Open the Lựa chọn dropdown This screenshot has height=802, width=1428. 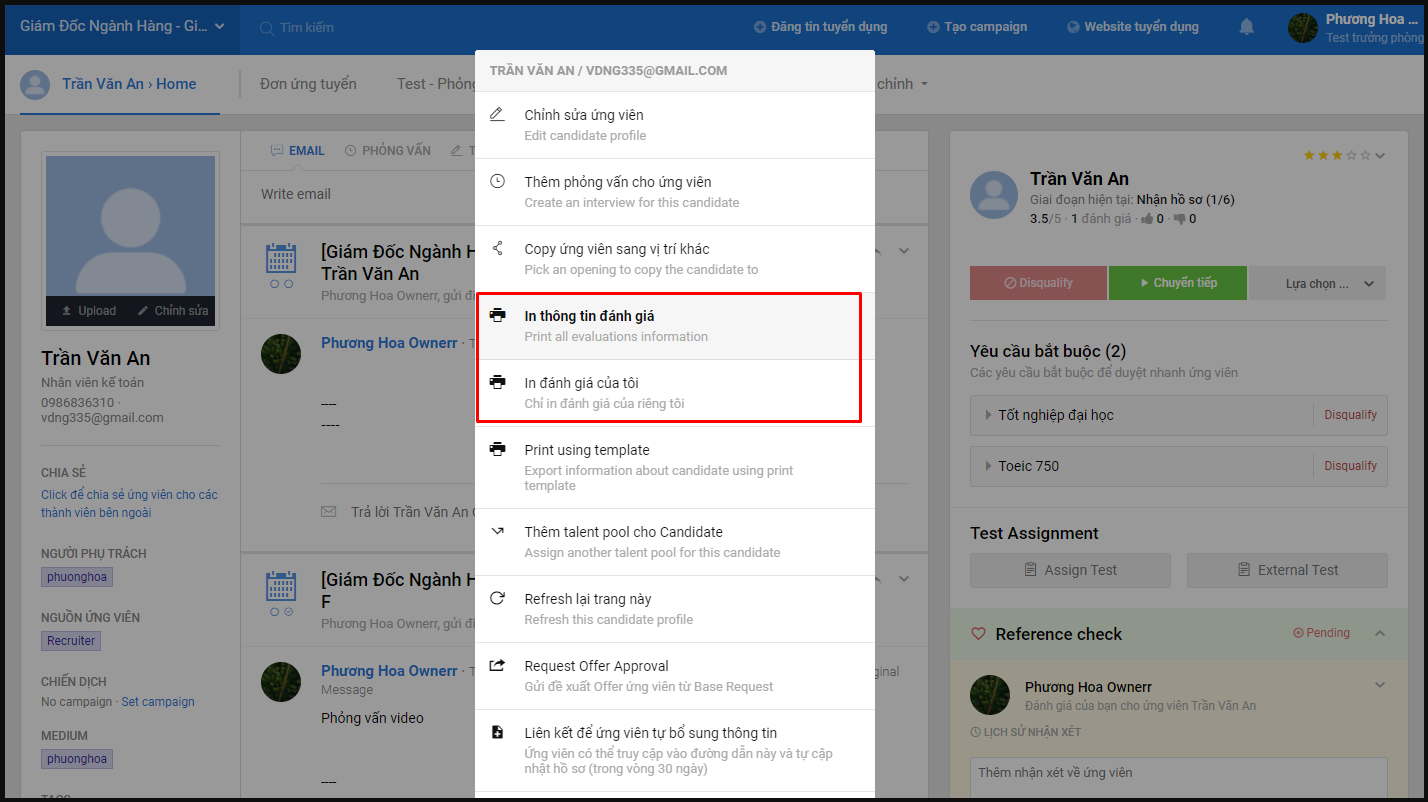coord(1318,283)
